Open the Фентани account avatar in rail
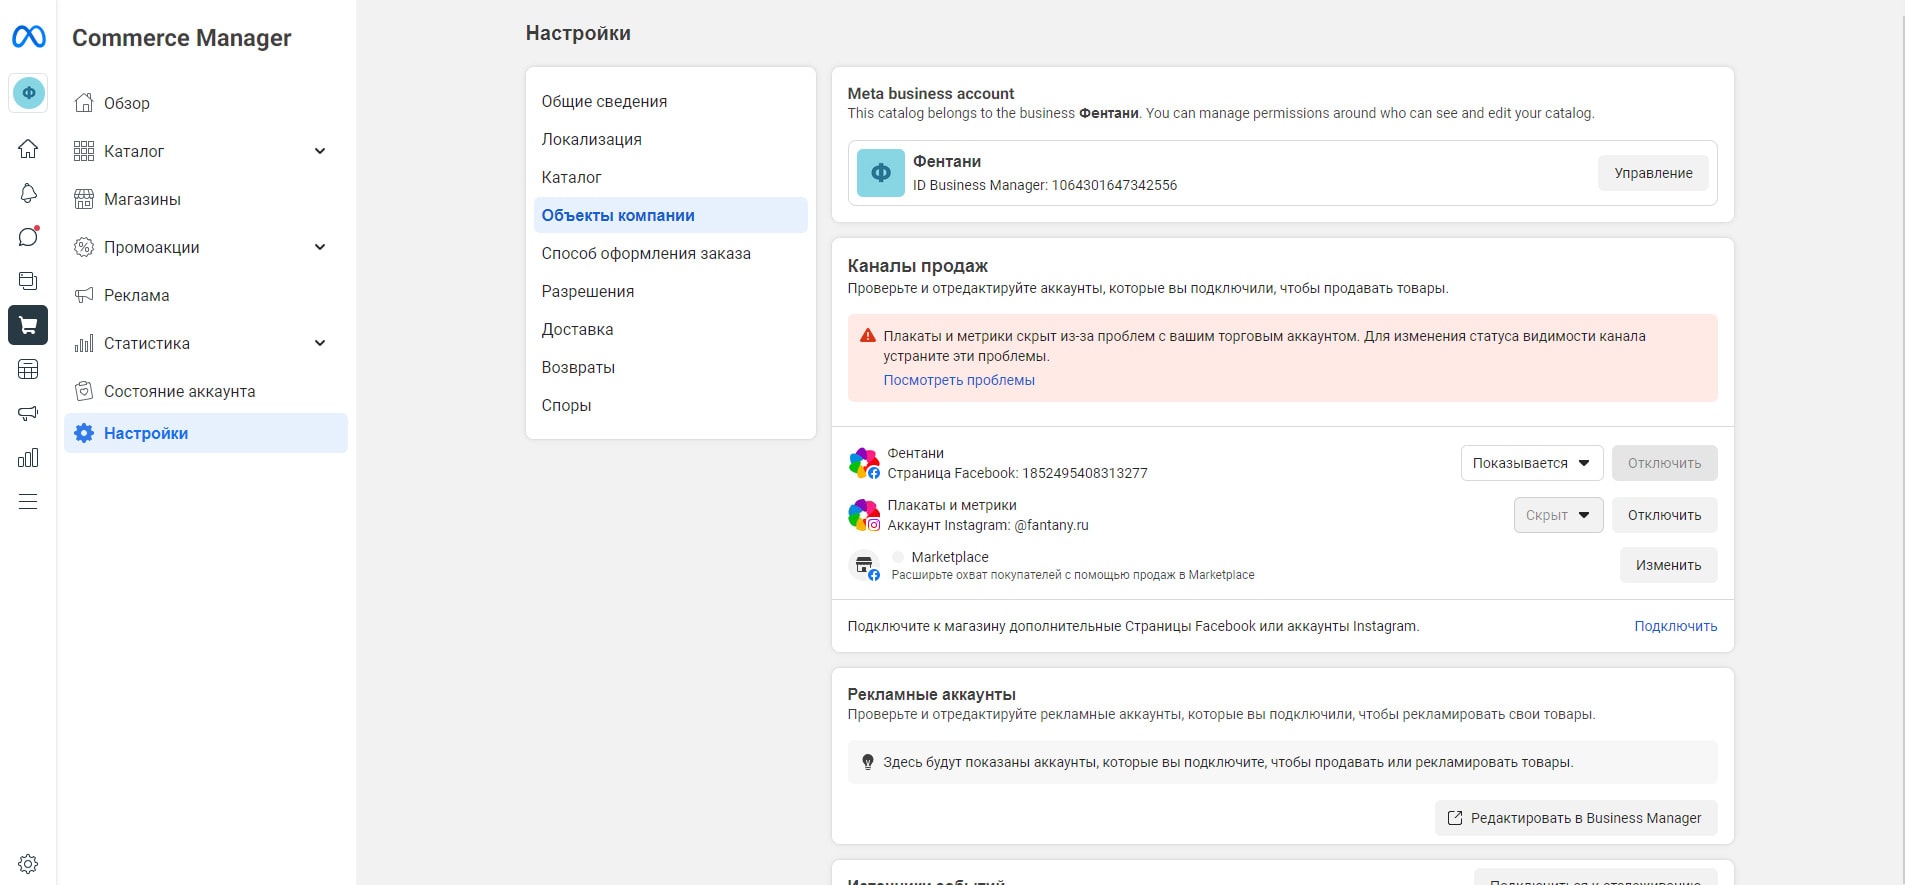Image resolution: width=1905 pixels, height=885 pixels. [x=28, y=93]
